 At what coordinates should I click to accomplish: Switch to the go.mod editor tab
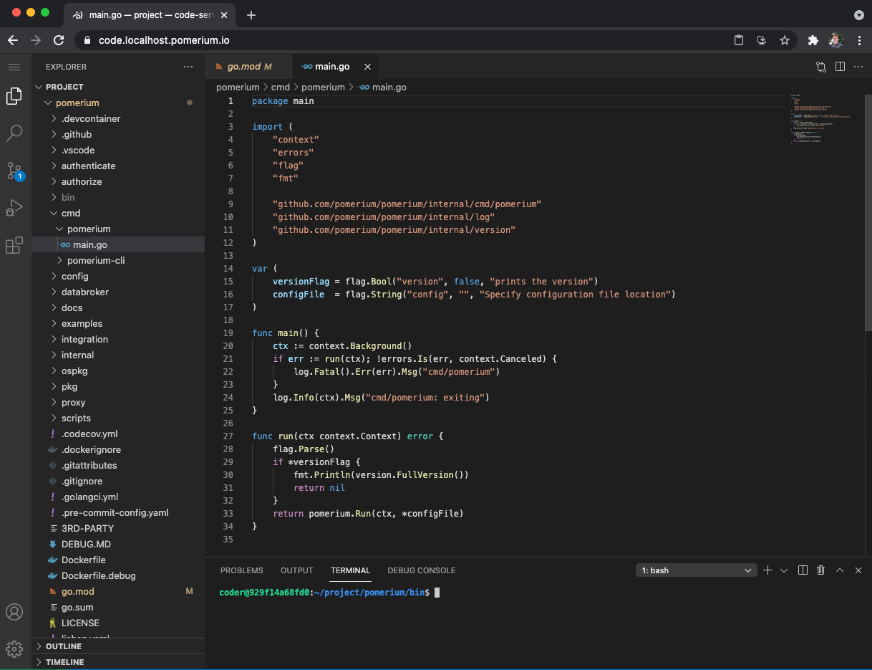tap(249, 67)
